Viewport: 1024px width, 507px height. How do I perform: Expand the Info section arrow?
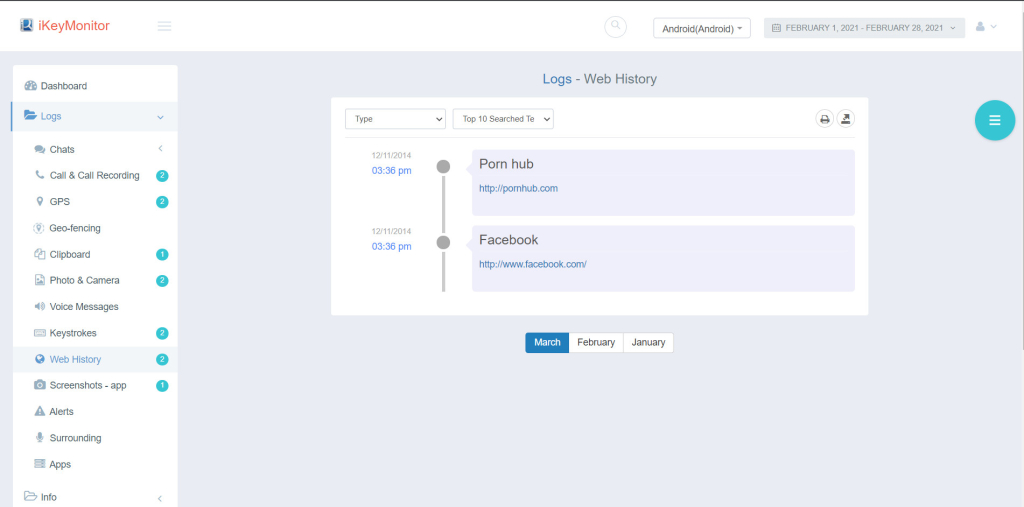coord(161,498)
